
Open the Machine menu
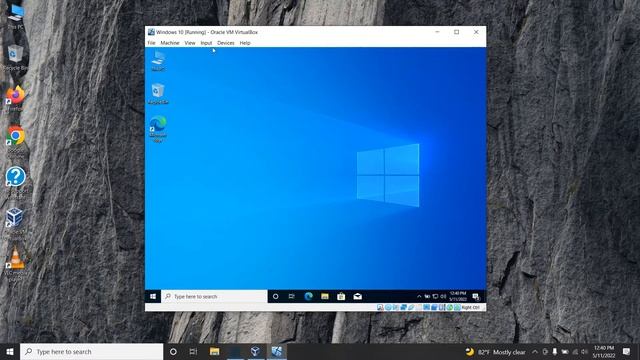(x=170, y=43)
